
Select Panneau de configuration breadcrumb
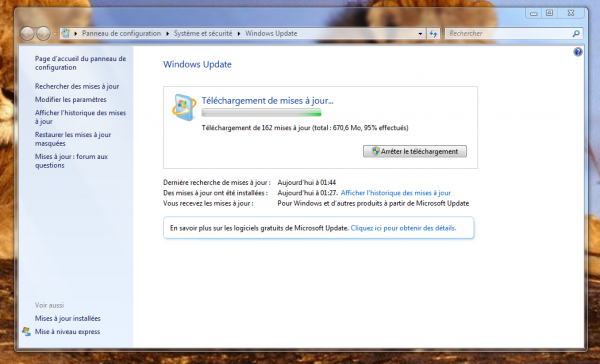pyautogui.click(x=121, y=33)
